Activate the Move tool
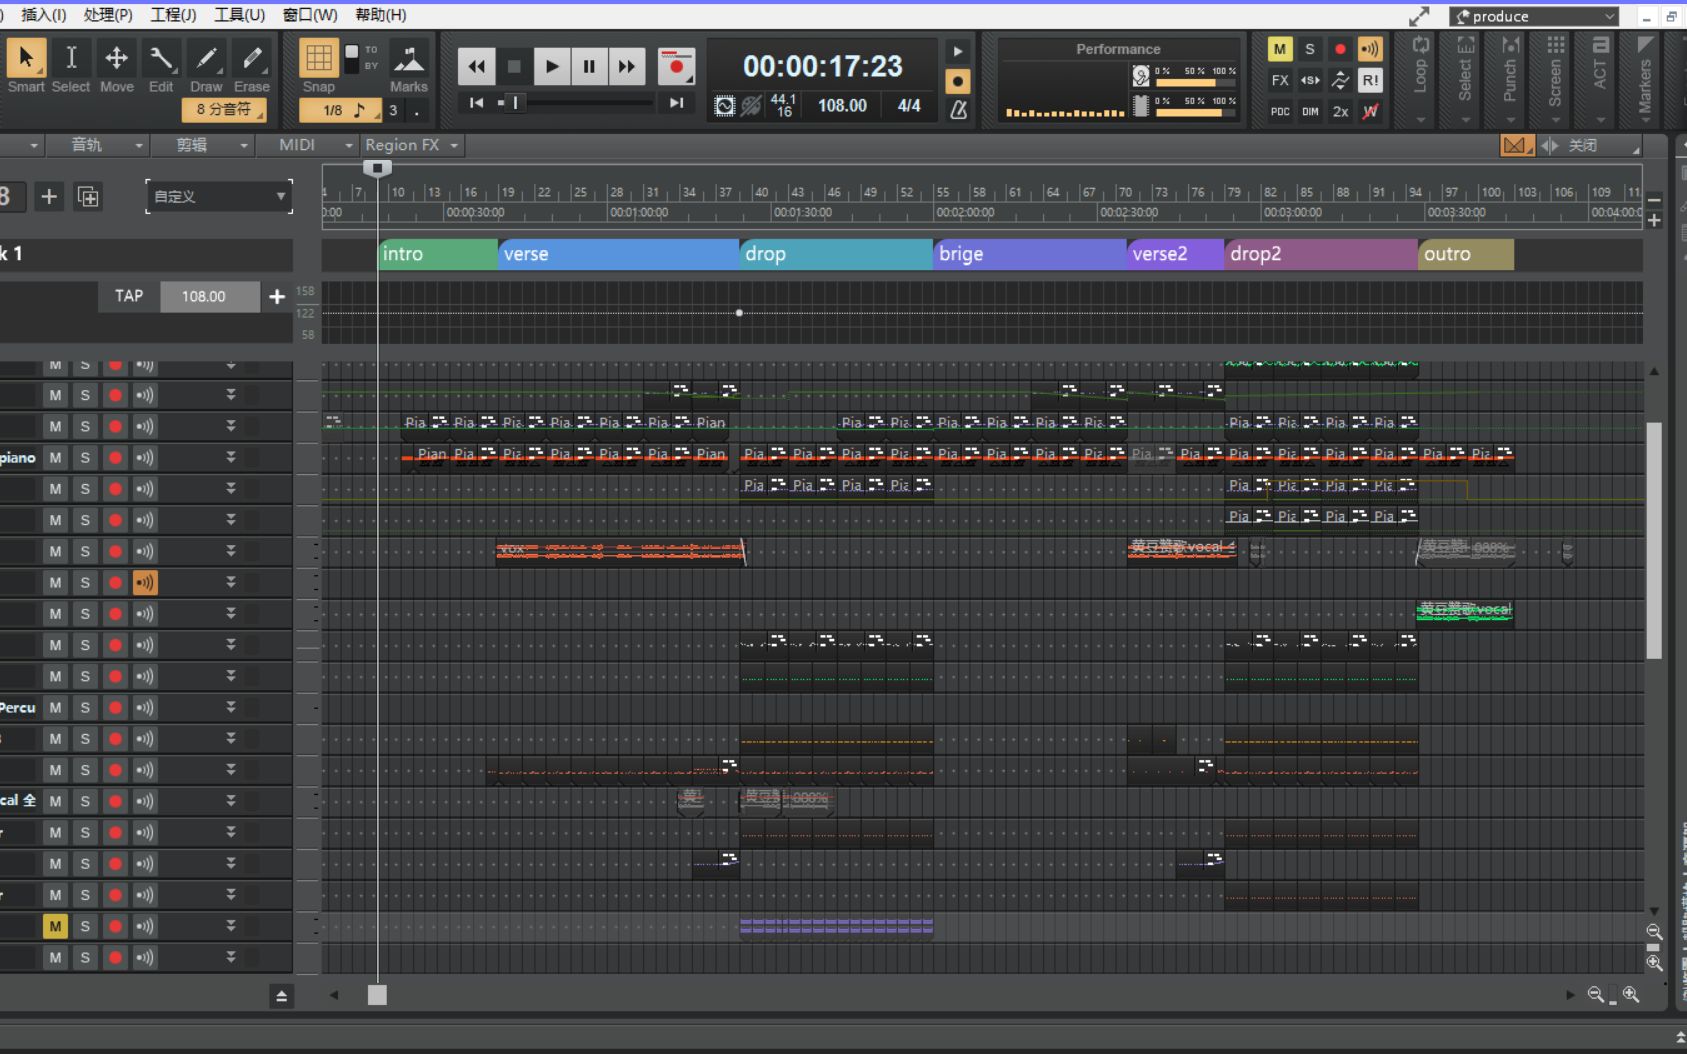The height and width of the screenshot is (1054, 1687). click(x=116, y=59)
